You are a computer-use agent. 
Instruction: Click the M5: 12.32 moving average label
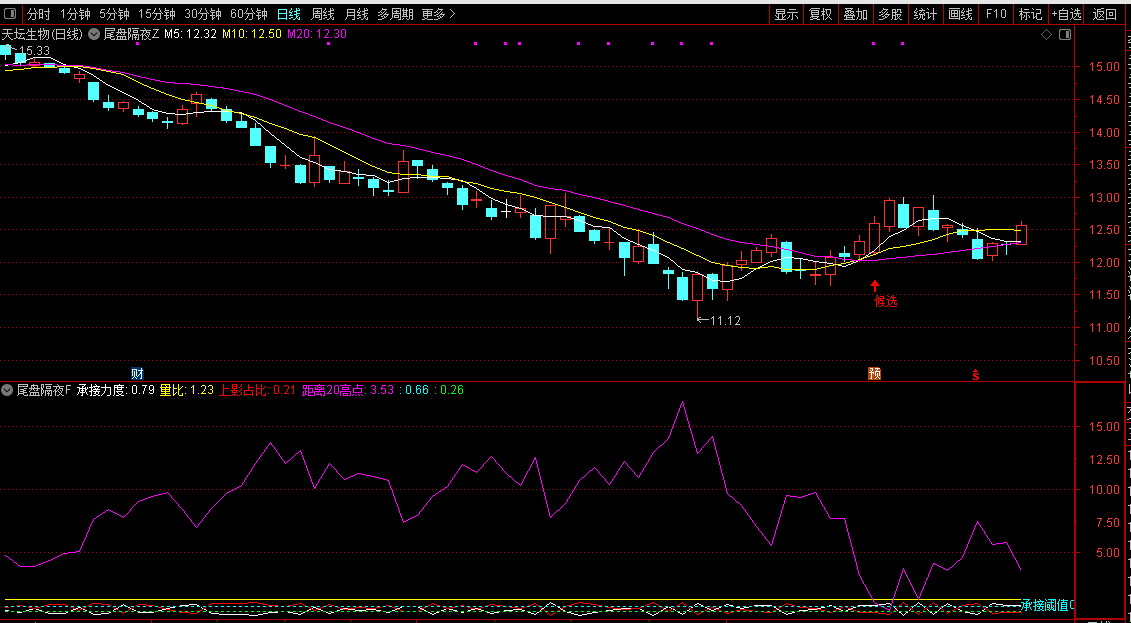pyautogui.click(x=190, y=34)
